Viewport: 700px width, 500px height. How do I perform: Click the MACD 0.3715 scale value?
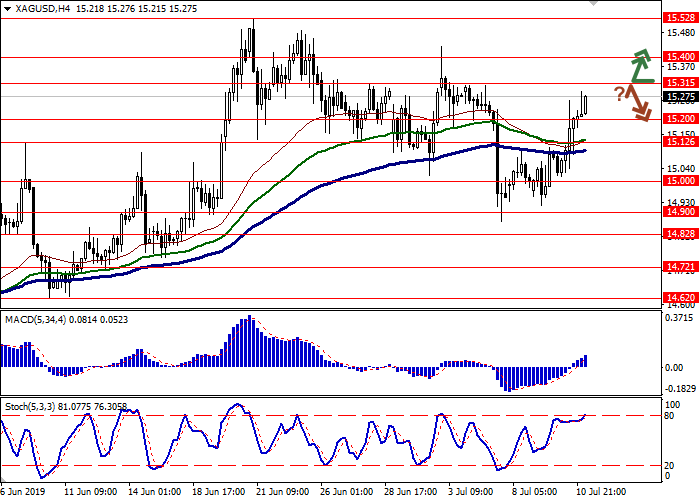click(x=680, y=318)
